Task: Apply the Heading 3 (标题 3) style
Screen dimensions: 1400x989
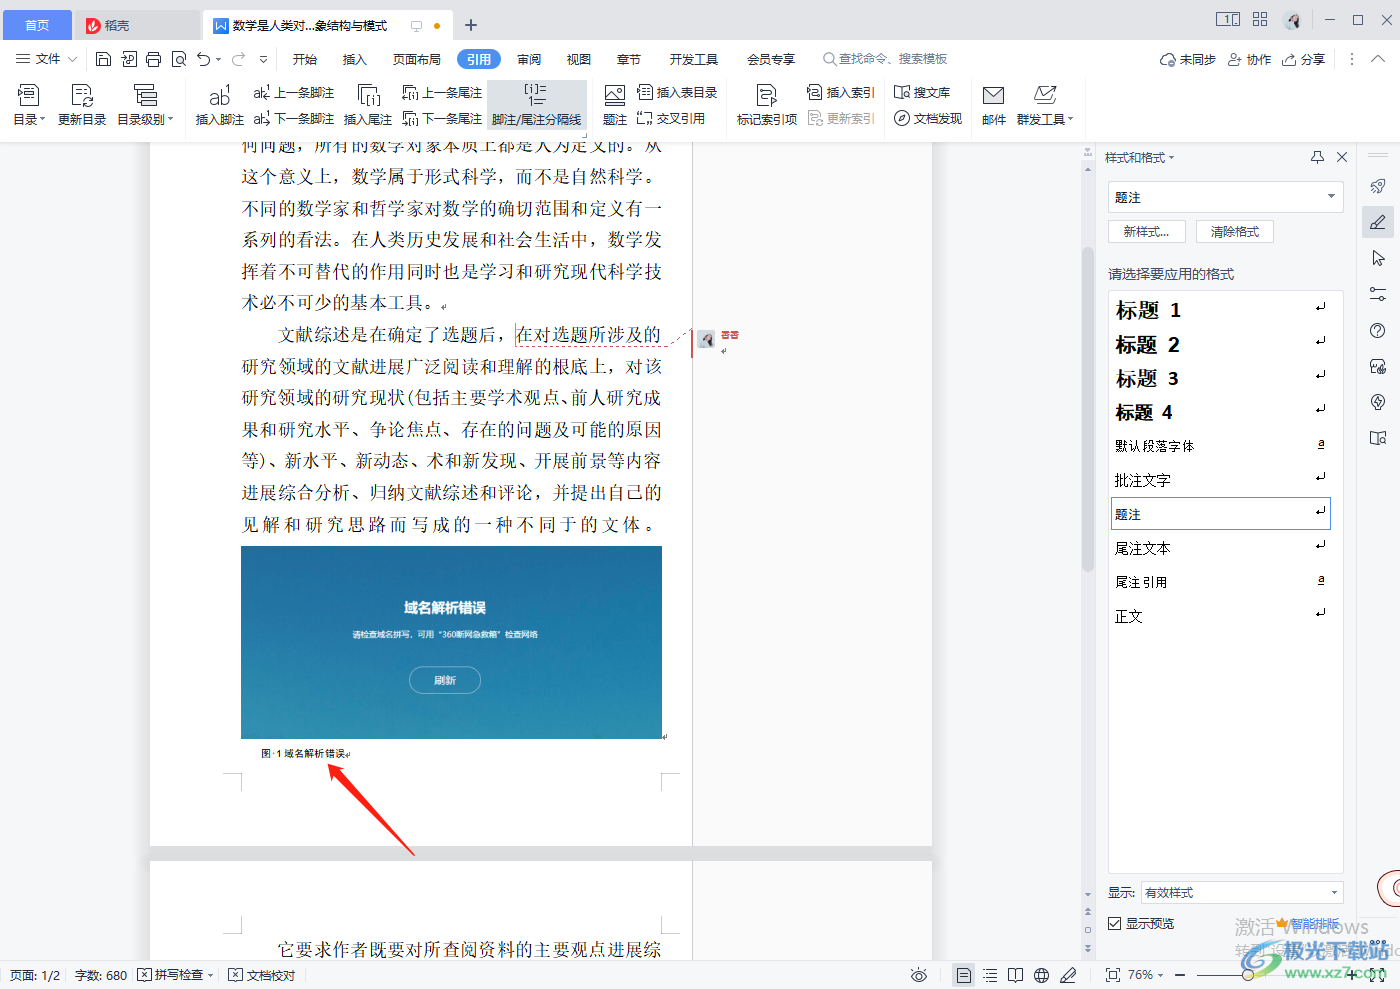Action: click(1220, 378)
